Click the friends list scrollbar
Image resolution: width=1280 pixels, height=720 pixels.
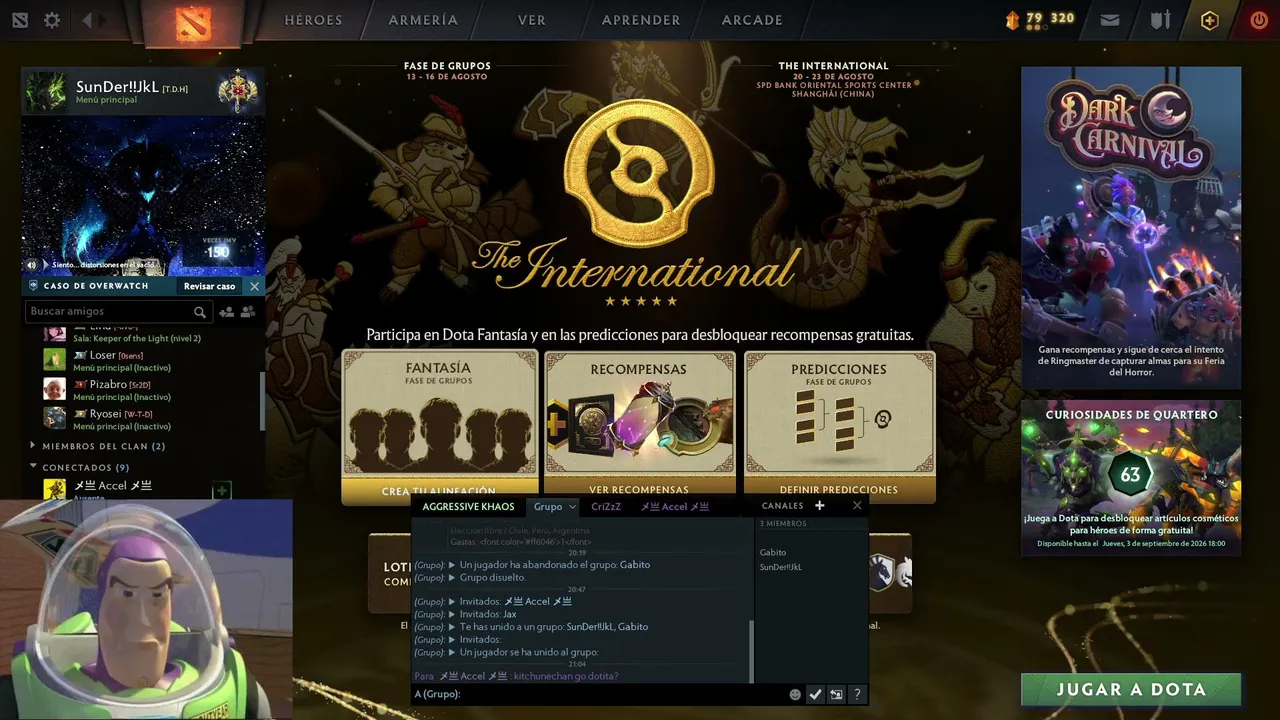(262, 400)
